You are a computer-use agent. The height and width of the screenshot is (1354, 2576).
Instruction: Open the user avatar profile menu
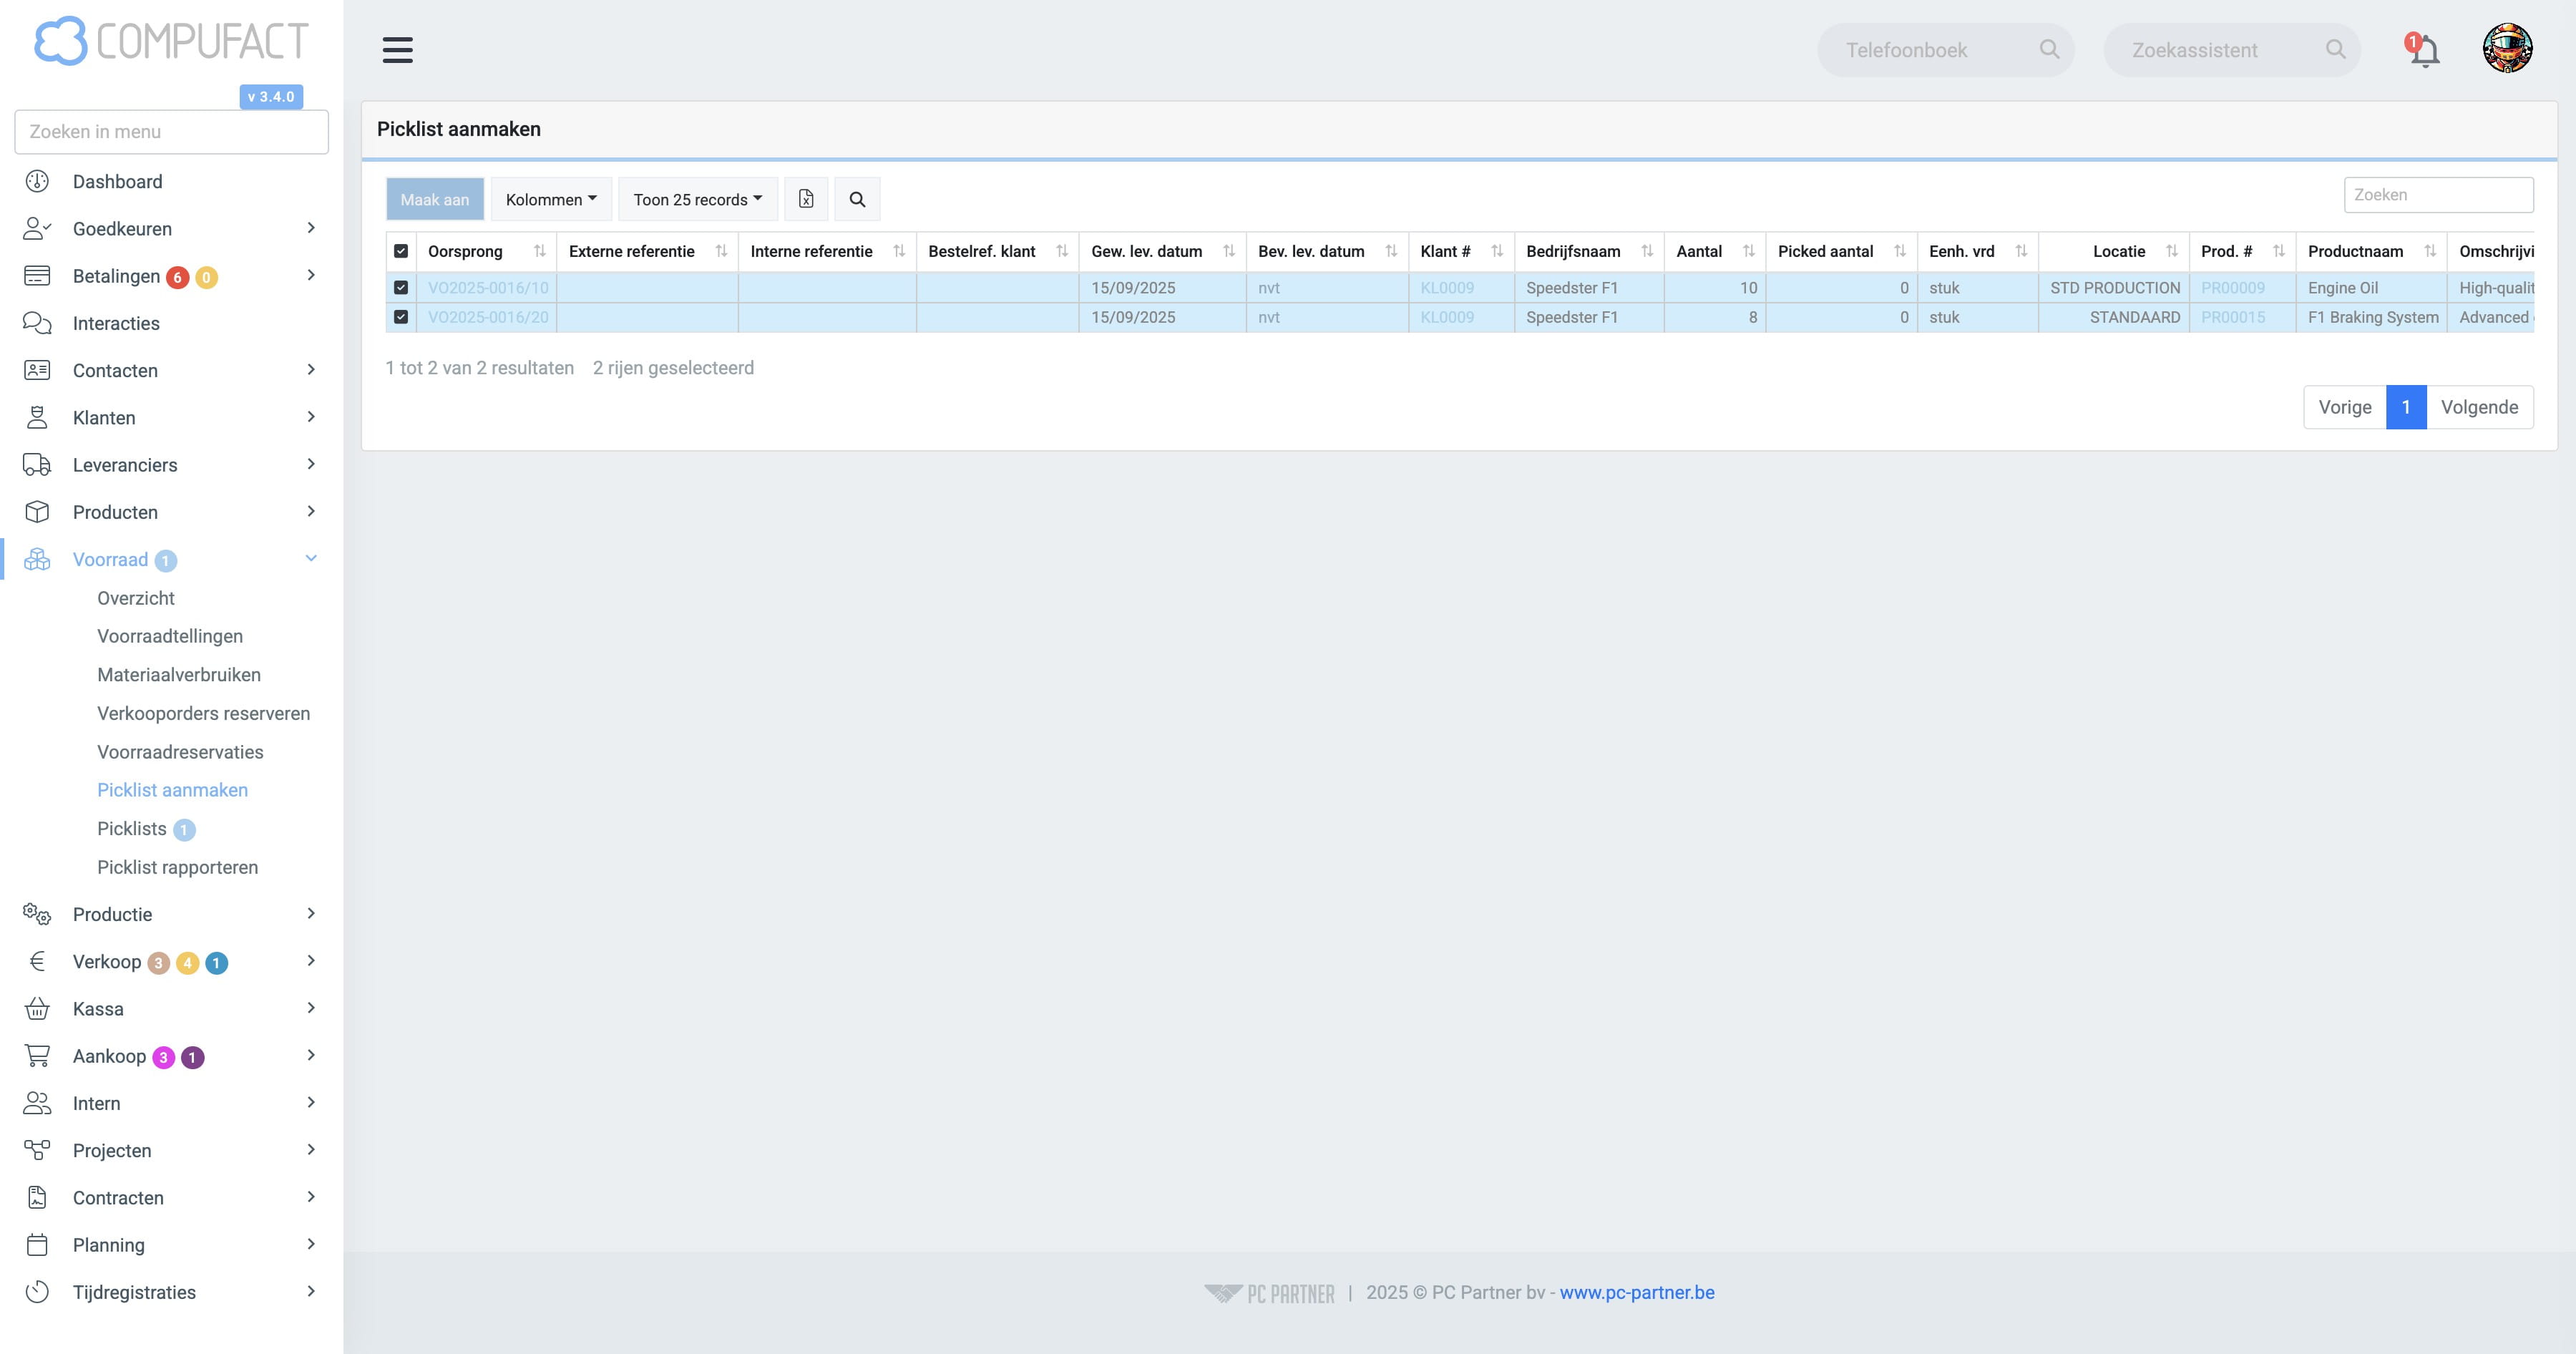coord(2507,49)
